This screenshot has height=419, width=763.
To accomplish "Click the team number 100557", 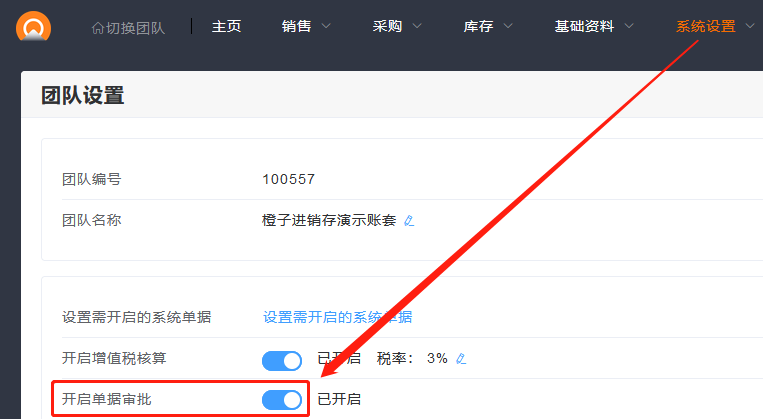I will [x=288, y=179].
